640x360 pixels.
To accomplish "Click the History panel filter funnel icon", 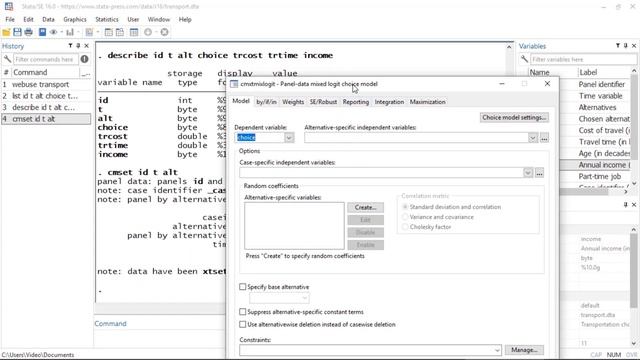I will pyautogui.click(x=70, y=46).
